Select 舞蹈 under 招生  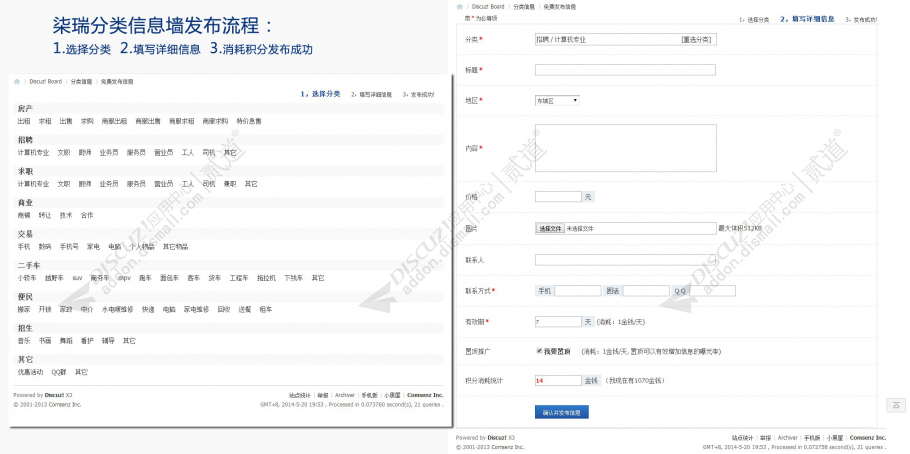click(x=66, y=341)
